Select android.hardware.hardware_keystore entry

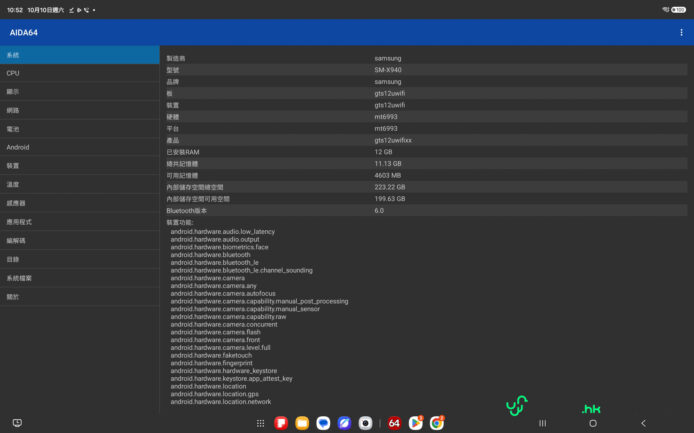tap(224, 371)
